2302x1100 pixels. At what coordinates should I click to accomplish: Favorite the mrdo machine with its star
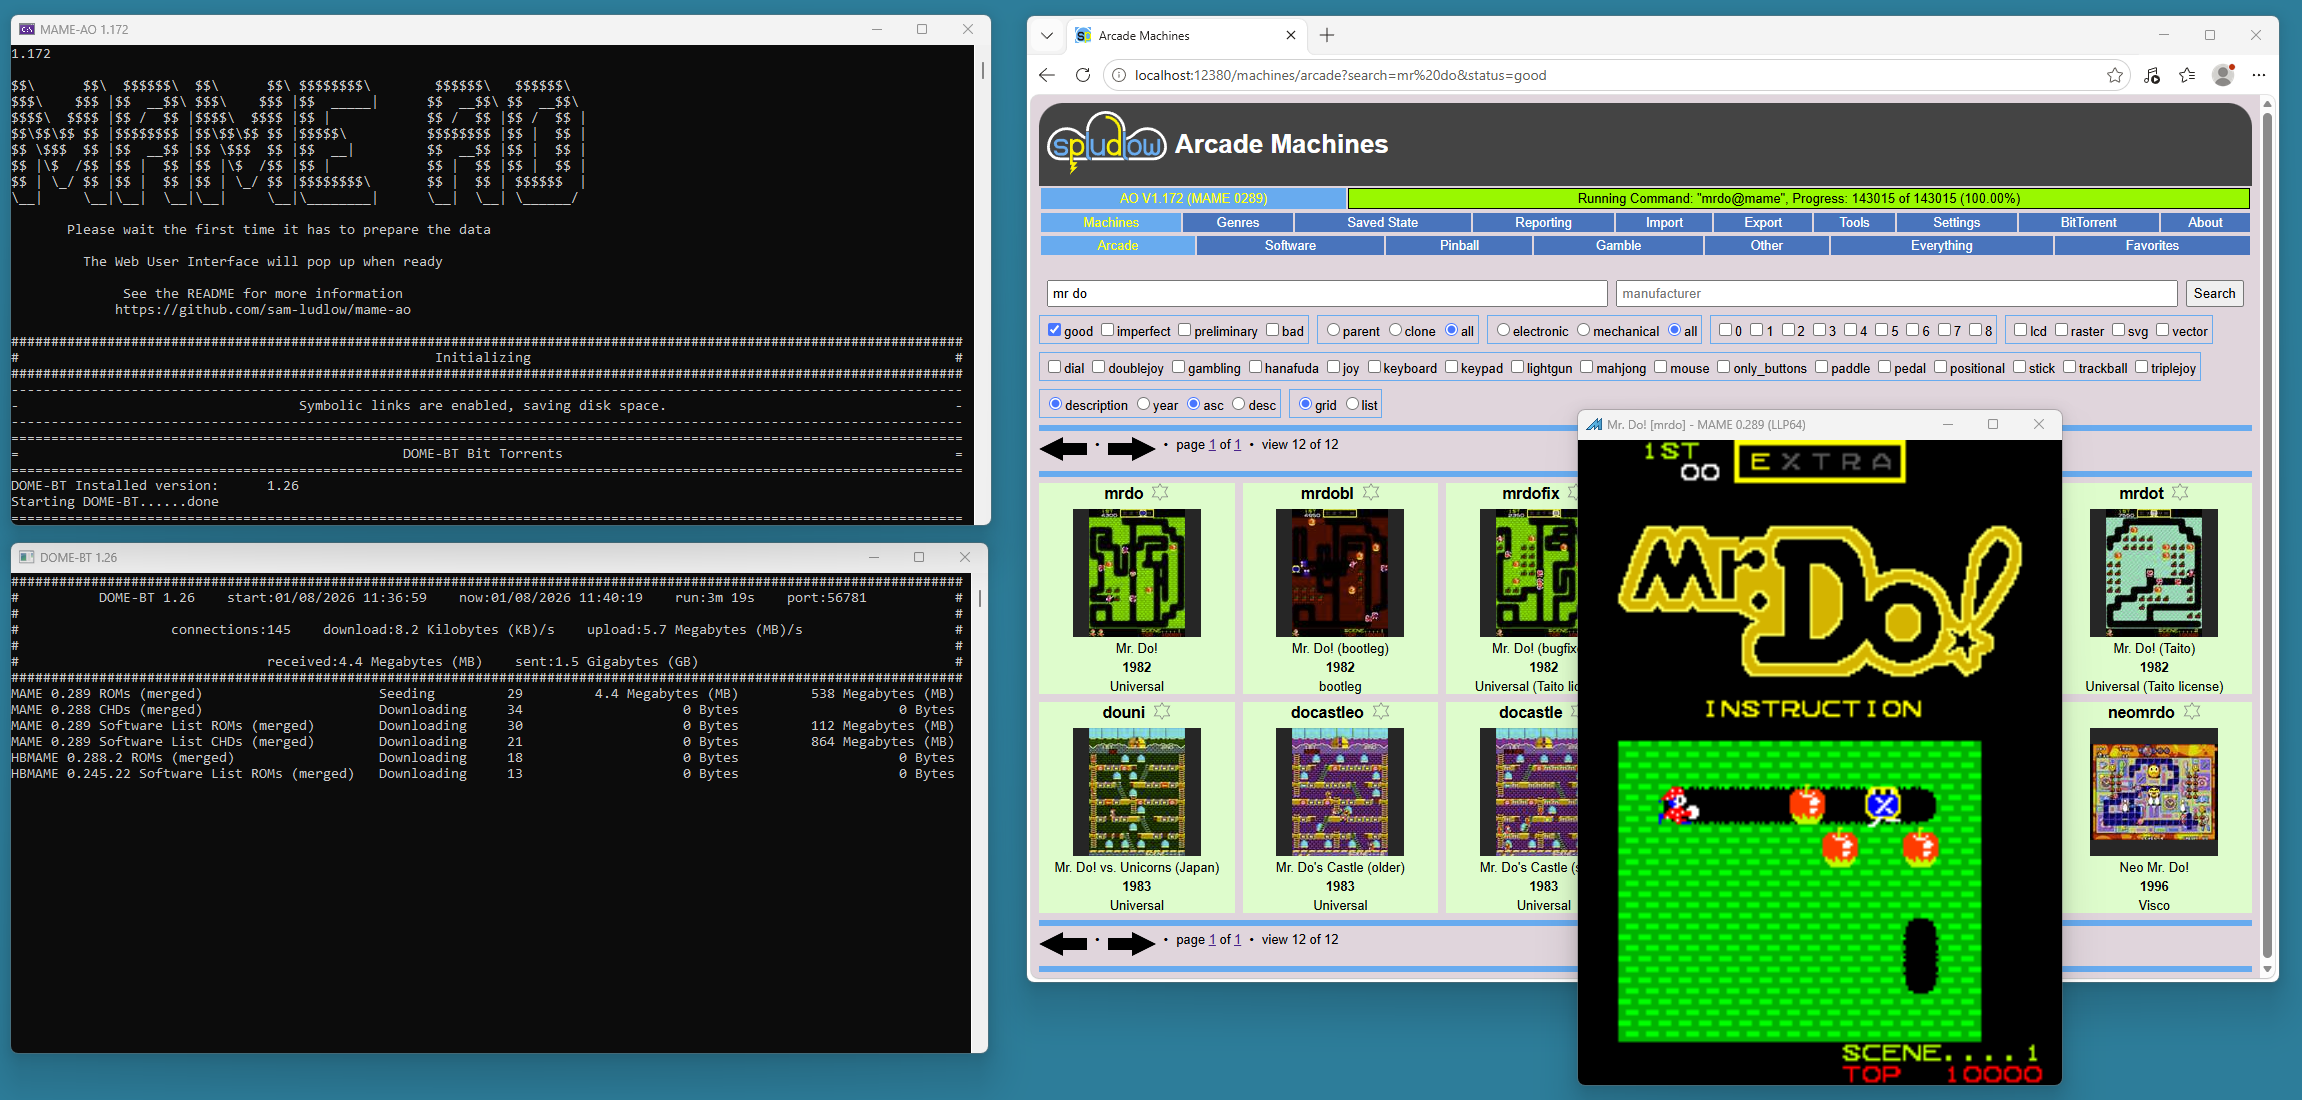point(1160,492)
